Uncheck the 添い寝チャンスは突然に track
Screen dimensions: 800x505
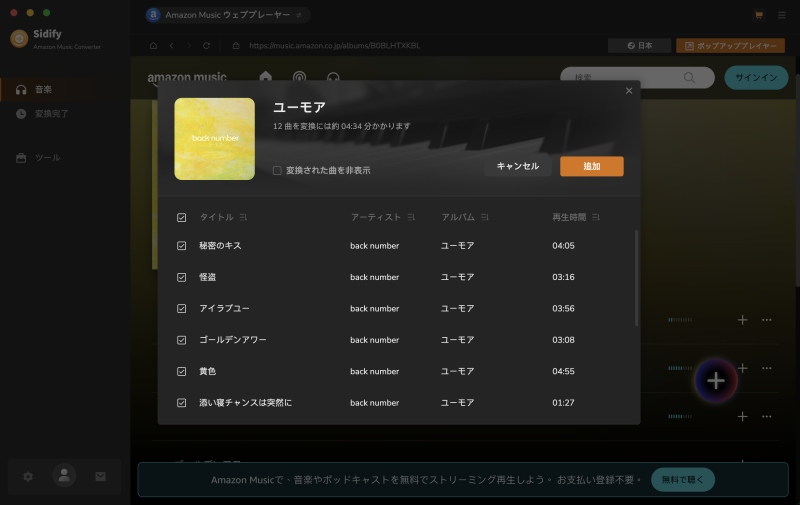pos(182,403)
